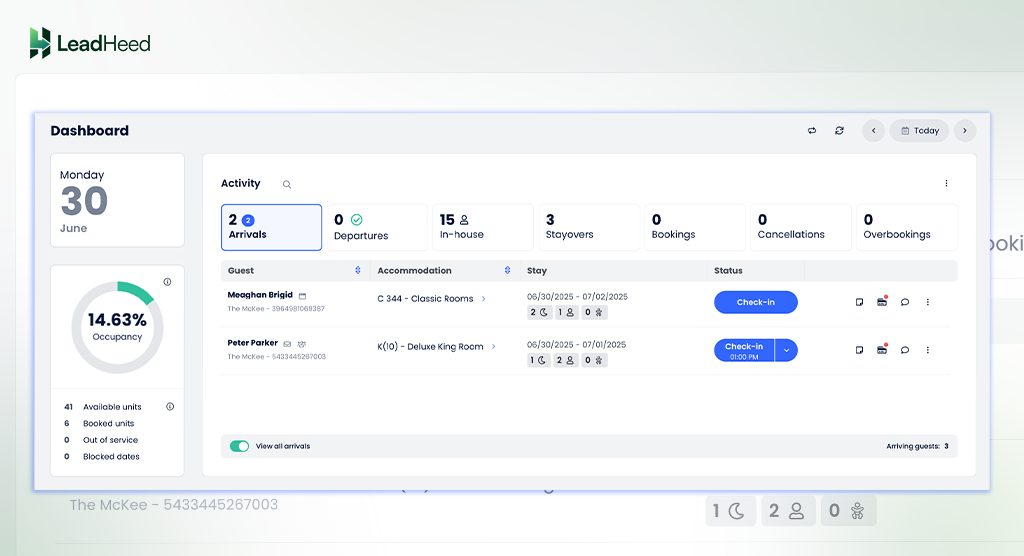Click the card icon beside Meaghan Brigid

click(302, 296)
